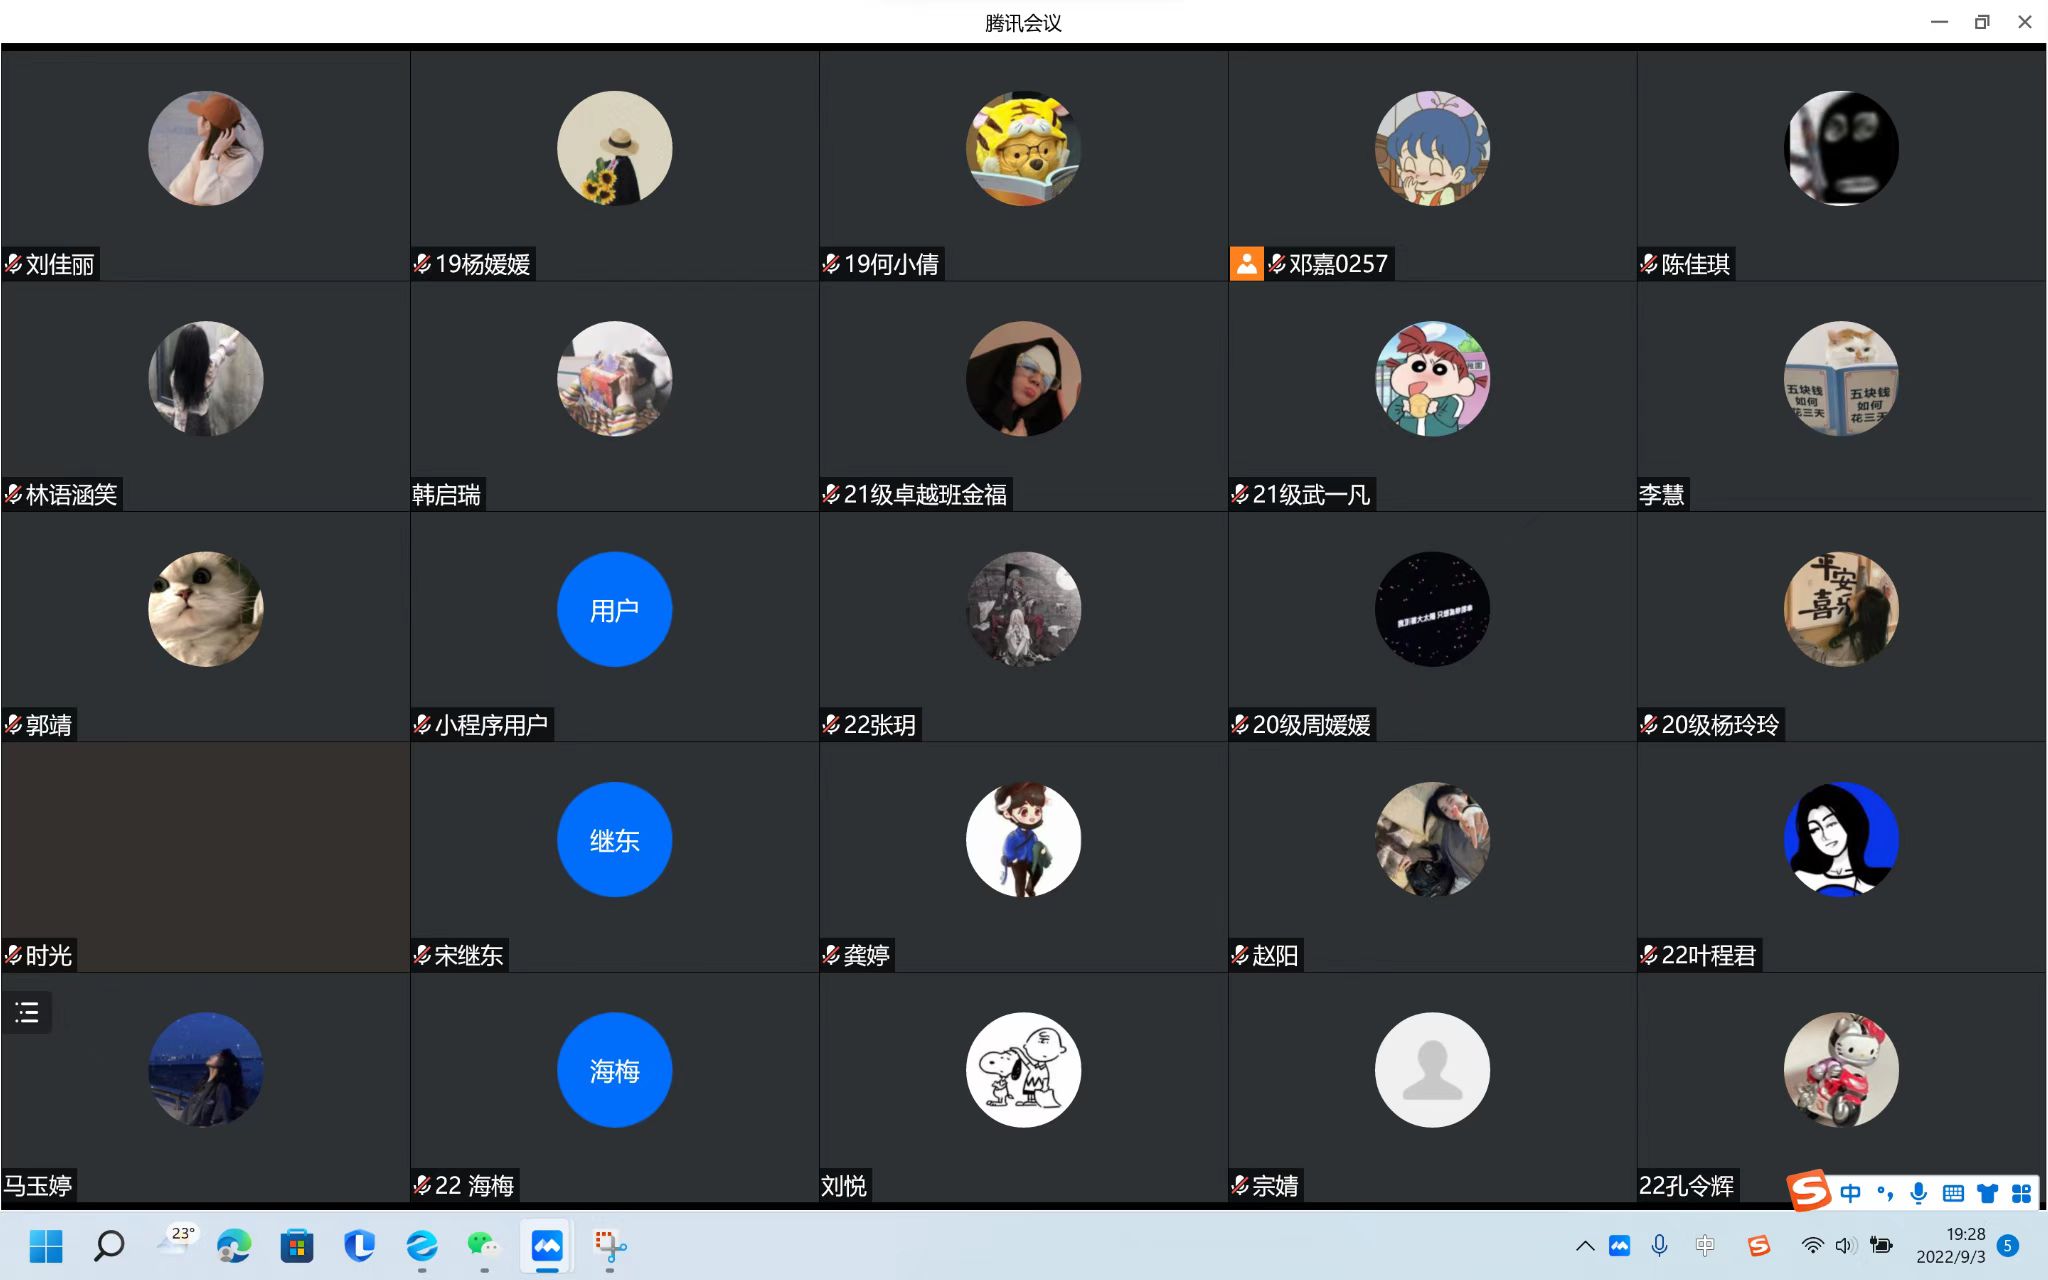Toggle system tray IME 中 indicator
Viewport: 2048px width, 1280px height.
click(x=1705, y=1245)
